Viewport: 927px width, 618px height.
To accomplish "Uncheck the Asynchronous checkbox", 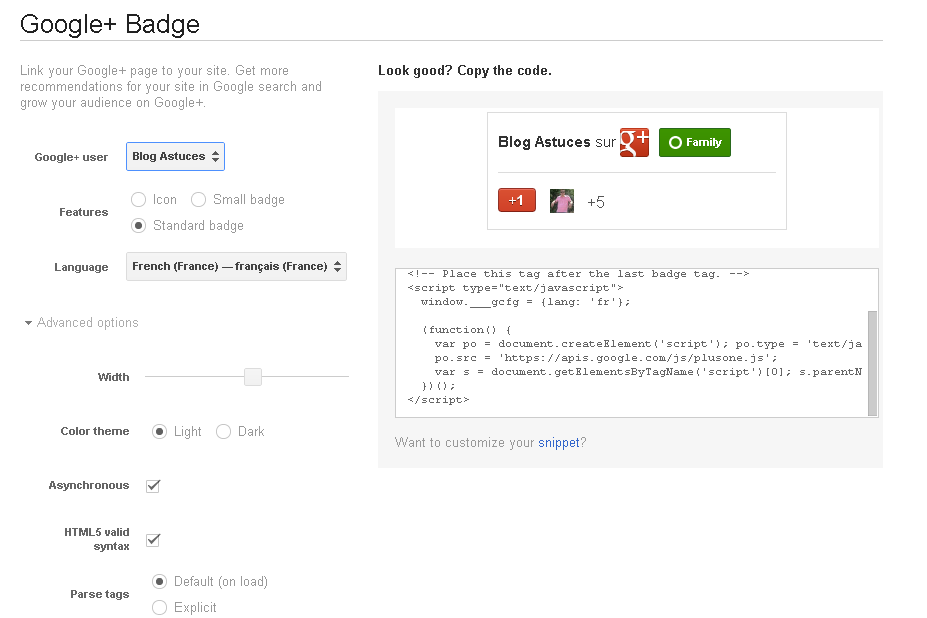I will (x=153, y=486).
